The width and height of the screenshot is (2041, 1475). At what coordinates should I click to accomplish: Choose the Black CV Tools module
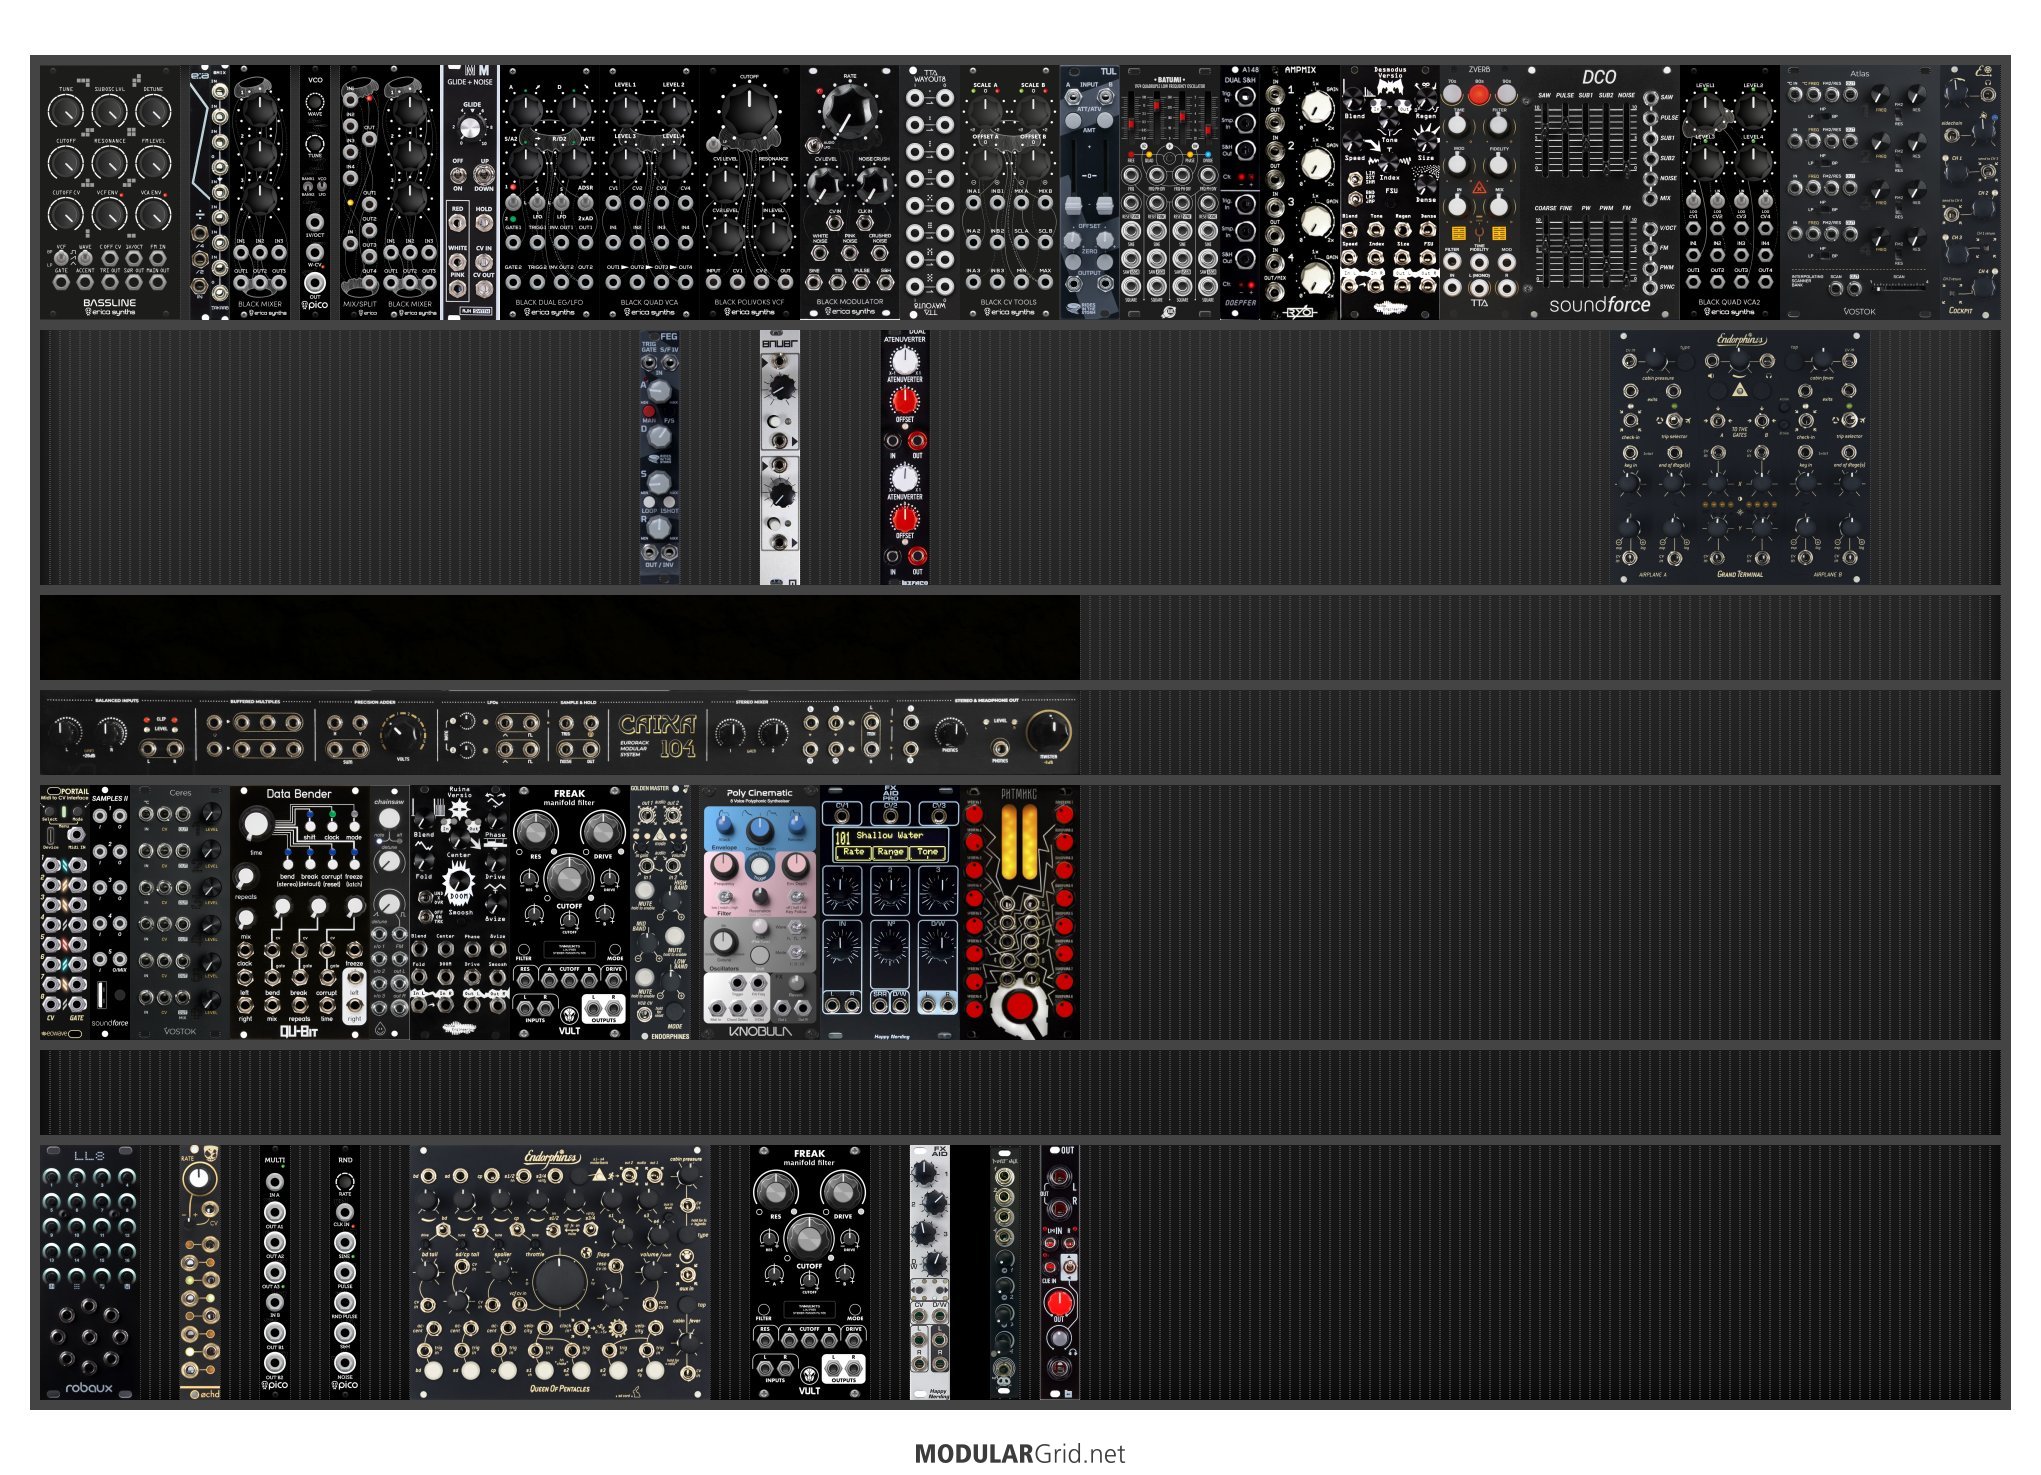[x=1010, y=193]
